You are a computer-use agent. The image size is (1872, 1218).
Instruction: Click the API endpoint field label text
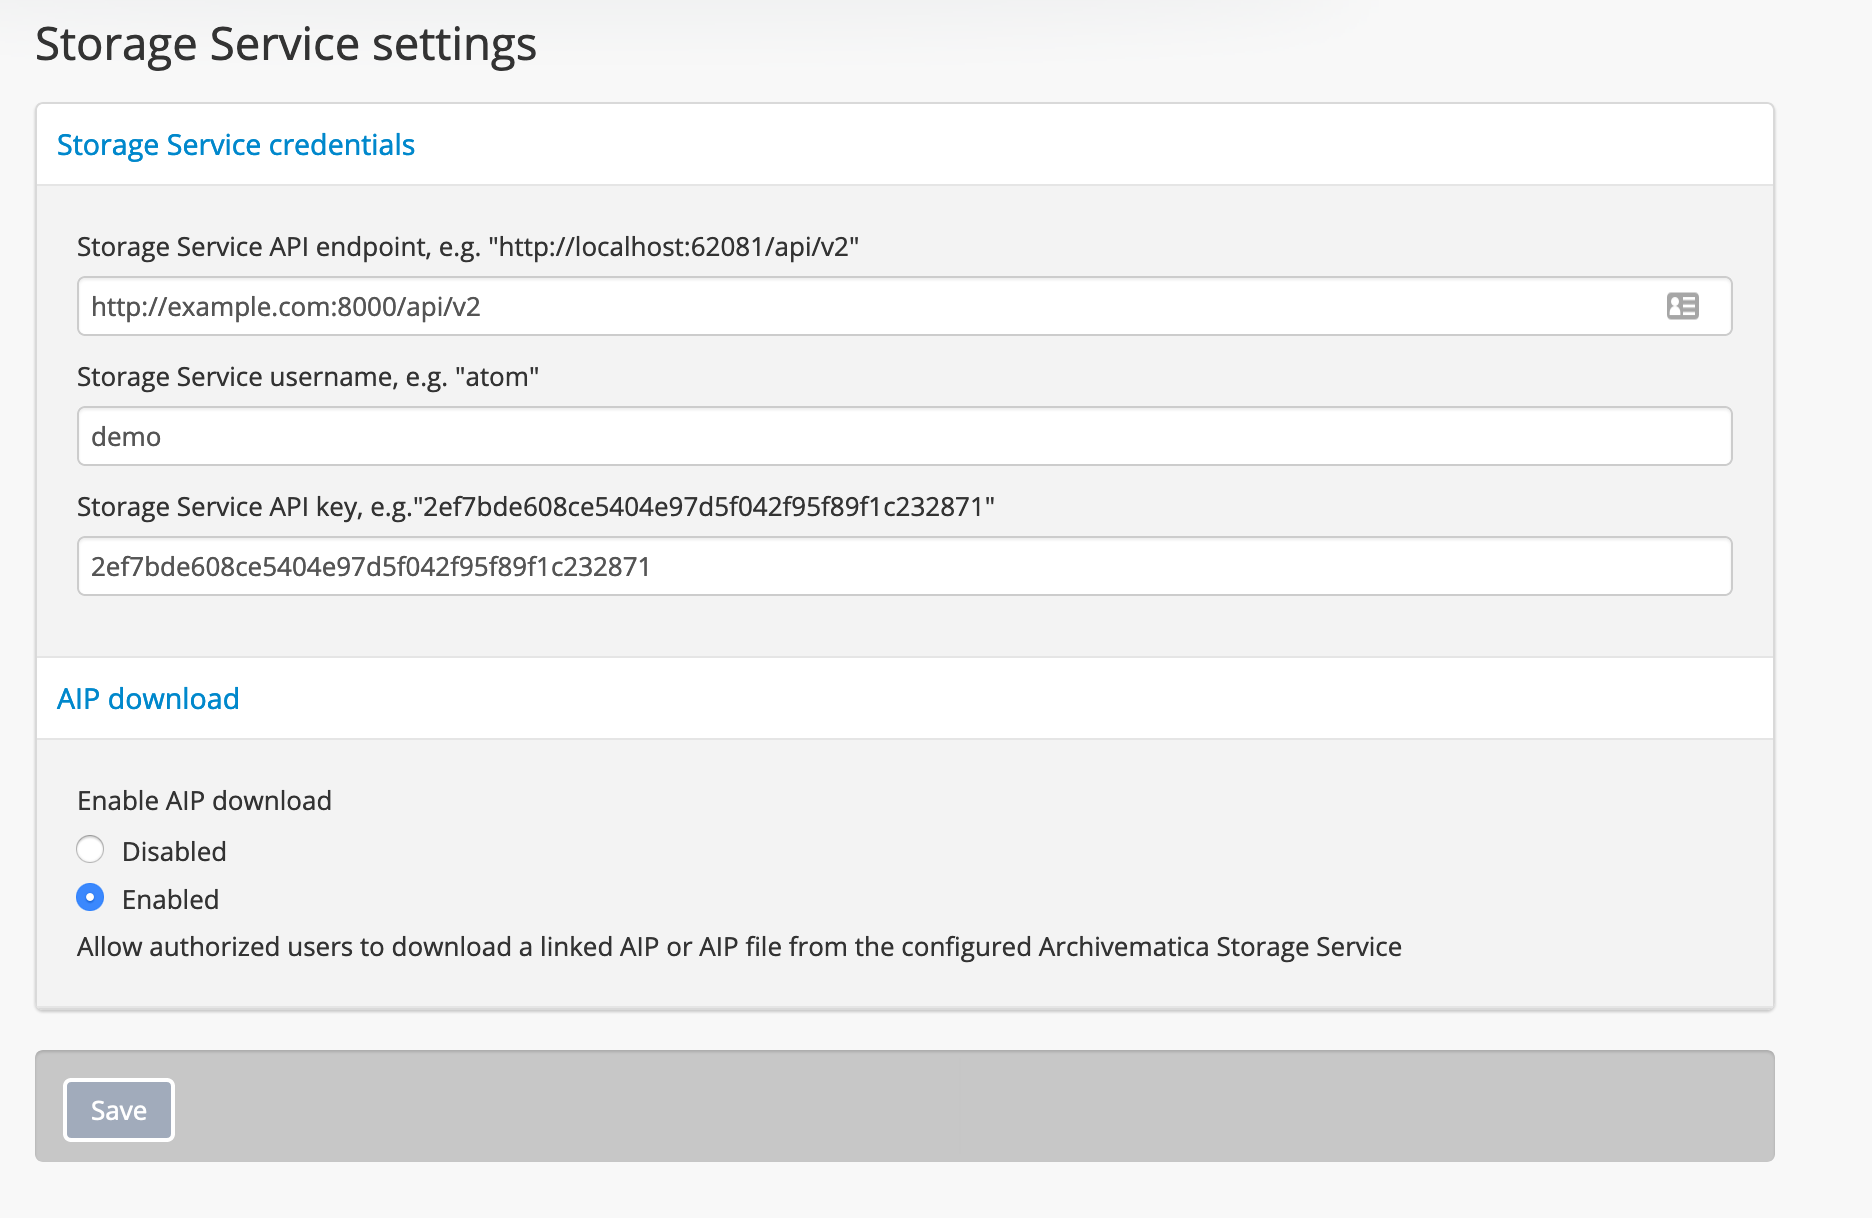(467, 247)
